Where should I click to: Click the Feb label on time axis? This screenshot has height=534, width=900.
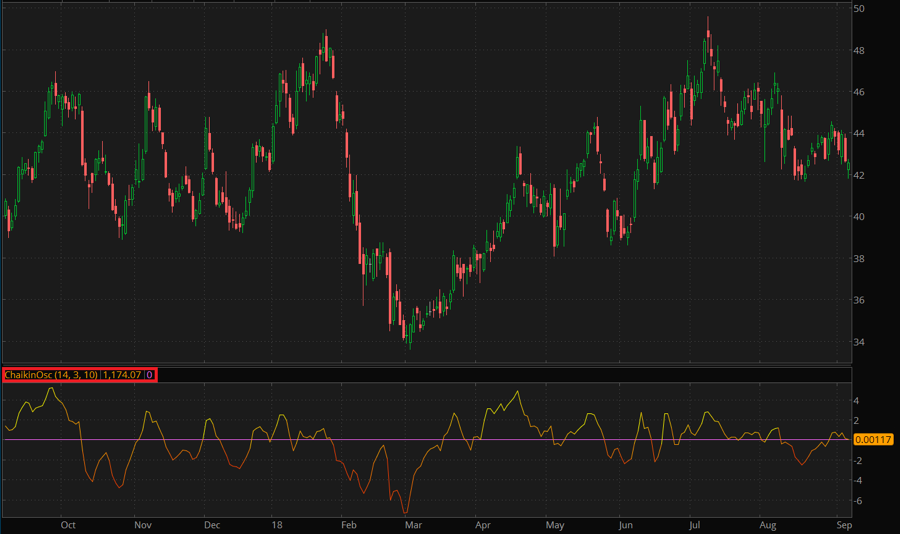pyautogui.click(x=348, y=524)
